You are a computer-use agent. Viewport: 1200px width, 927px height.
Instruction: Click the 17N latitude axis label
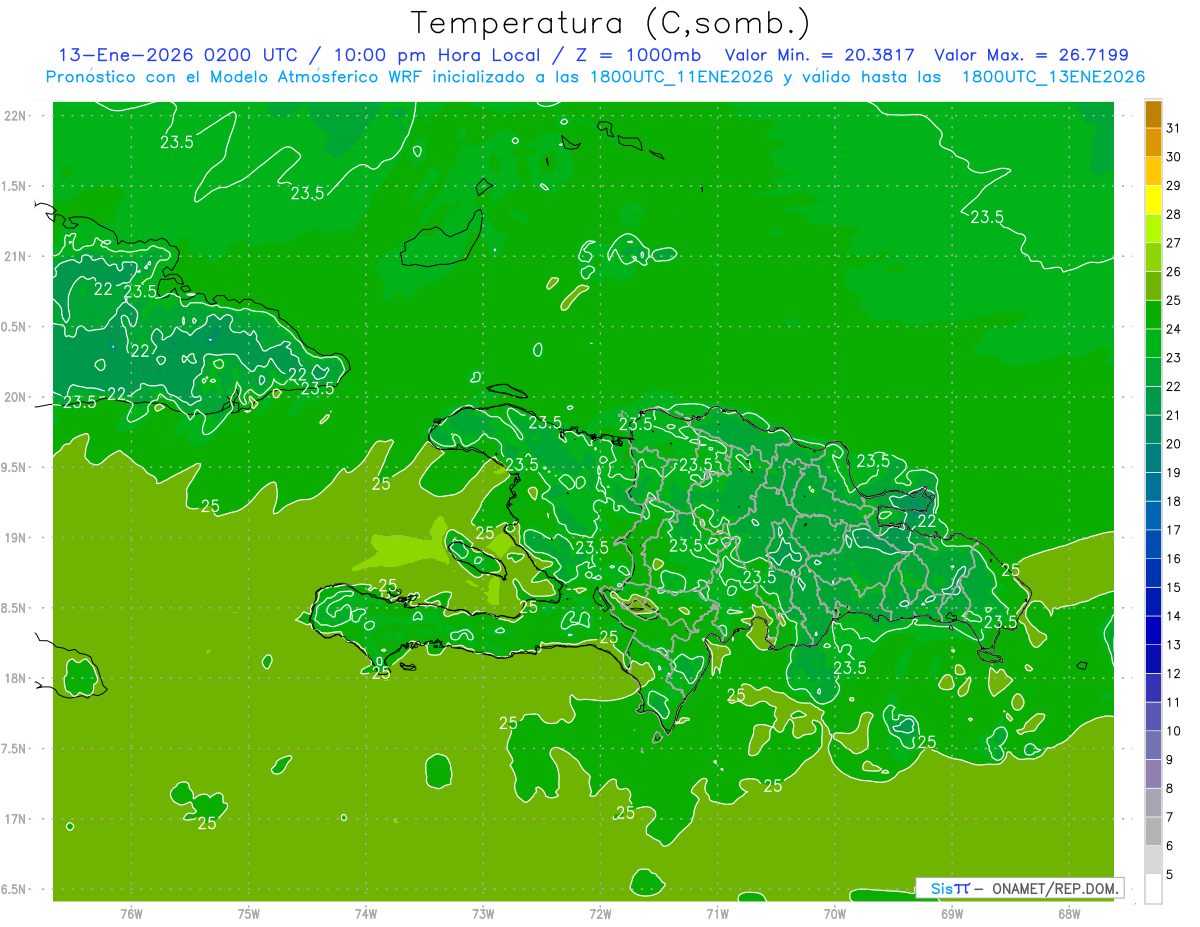click(x=14, y=819)
